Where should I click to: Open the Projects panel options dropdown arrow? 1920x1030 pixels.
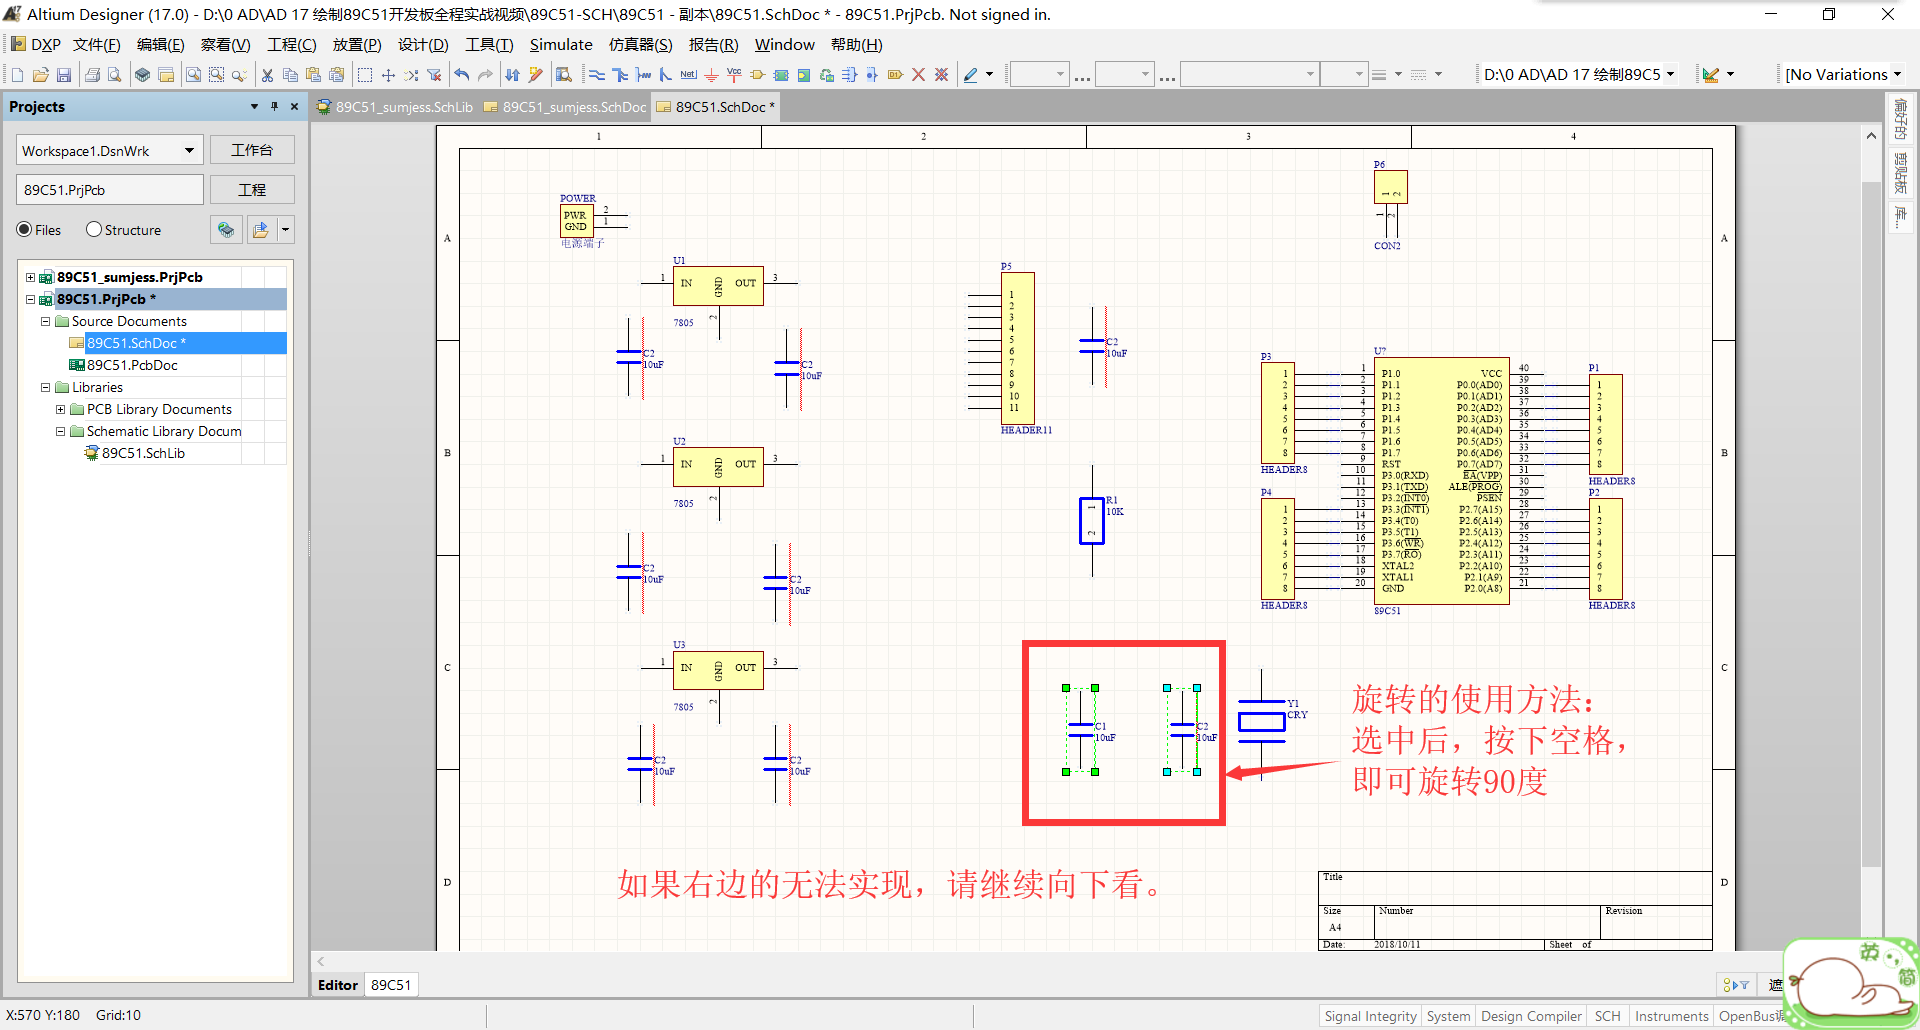[x=254, y=106]
